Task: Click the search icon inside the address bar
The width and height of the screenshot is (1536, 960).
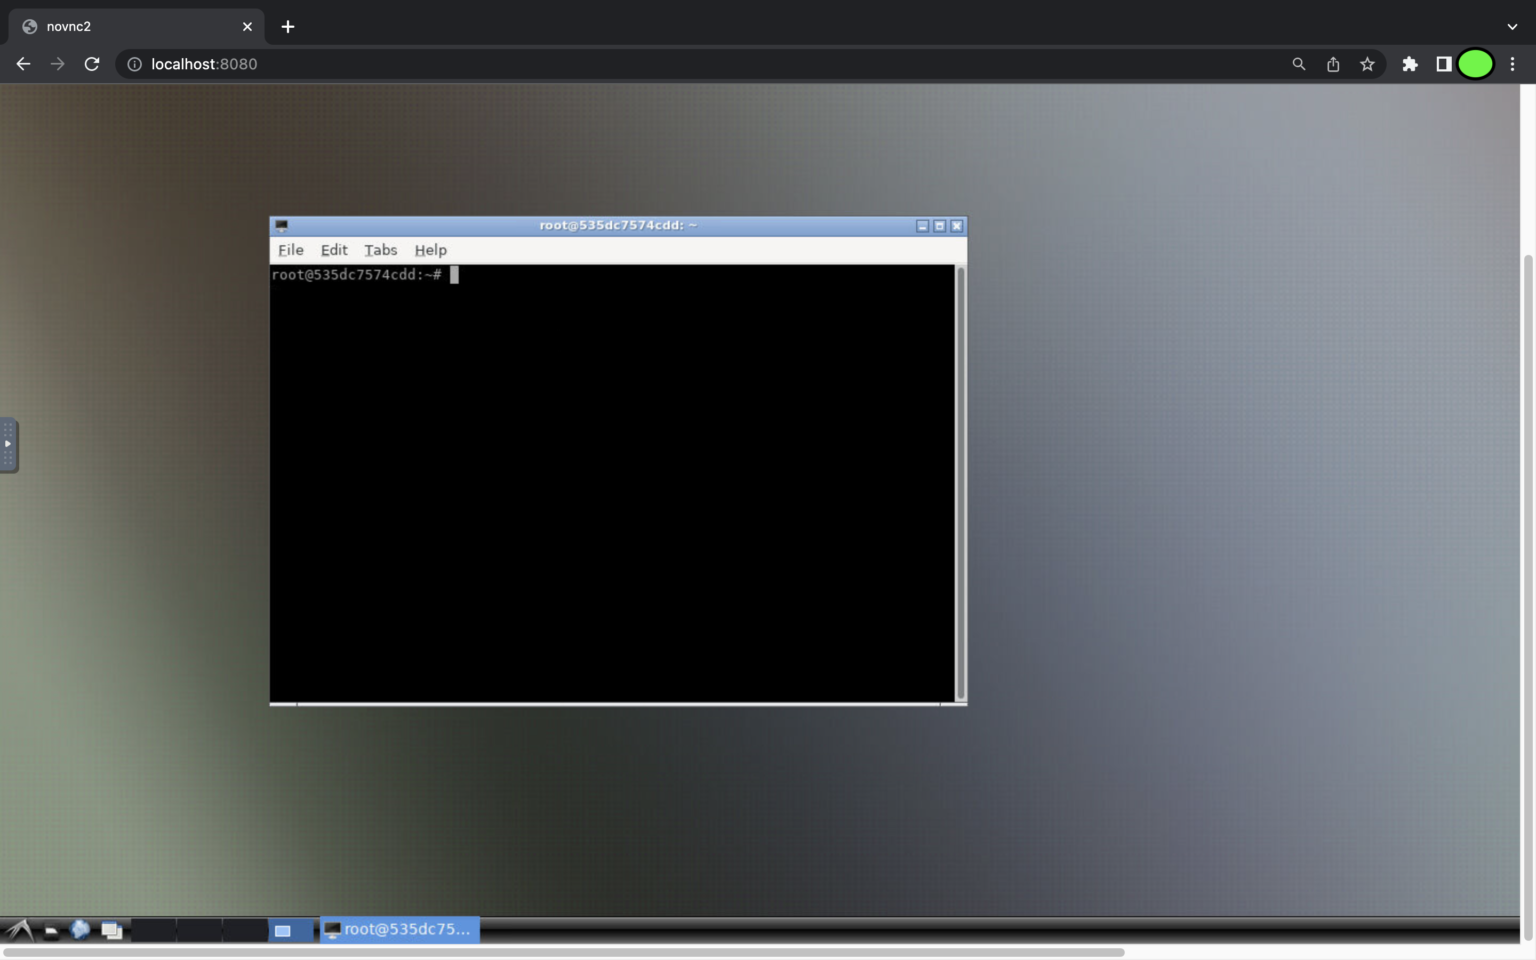Action: 1297,63
